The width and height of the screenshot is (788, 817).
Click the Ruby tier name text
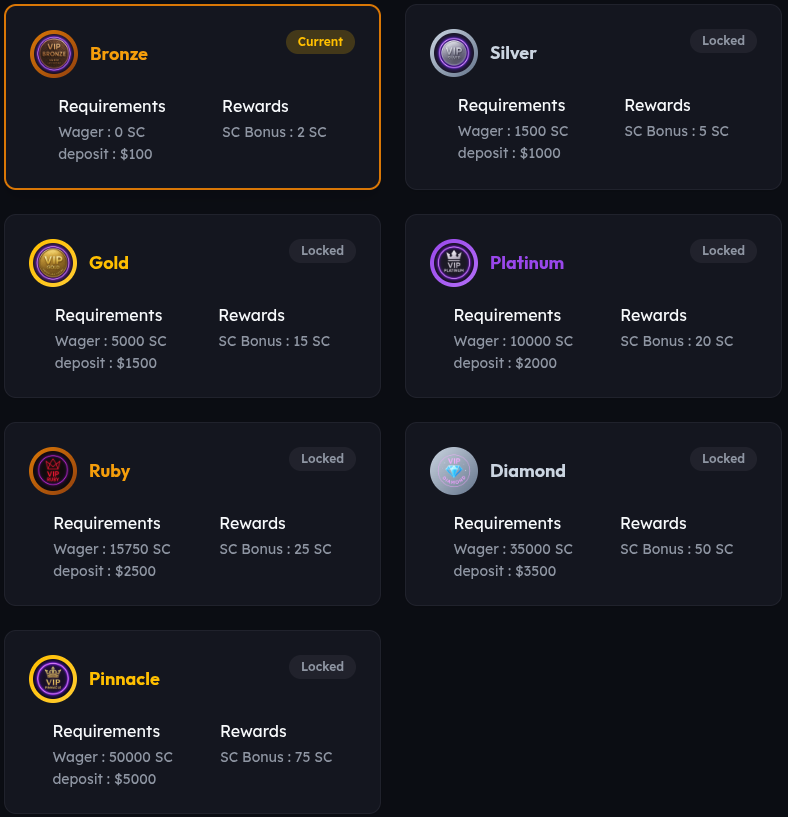[x=109, y=472]
